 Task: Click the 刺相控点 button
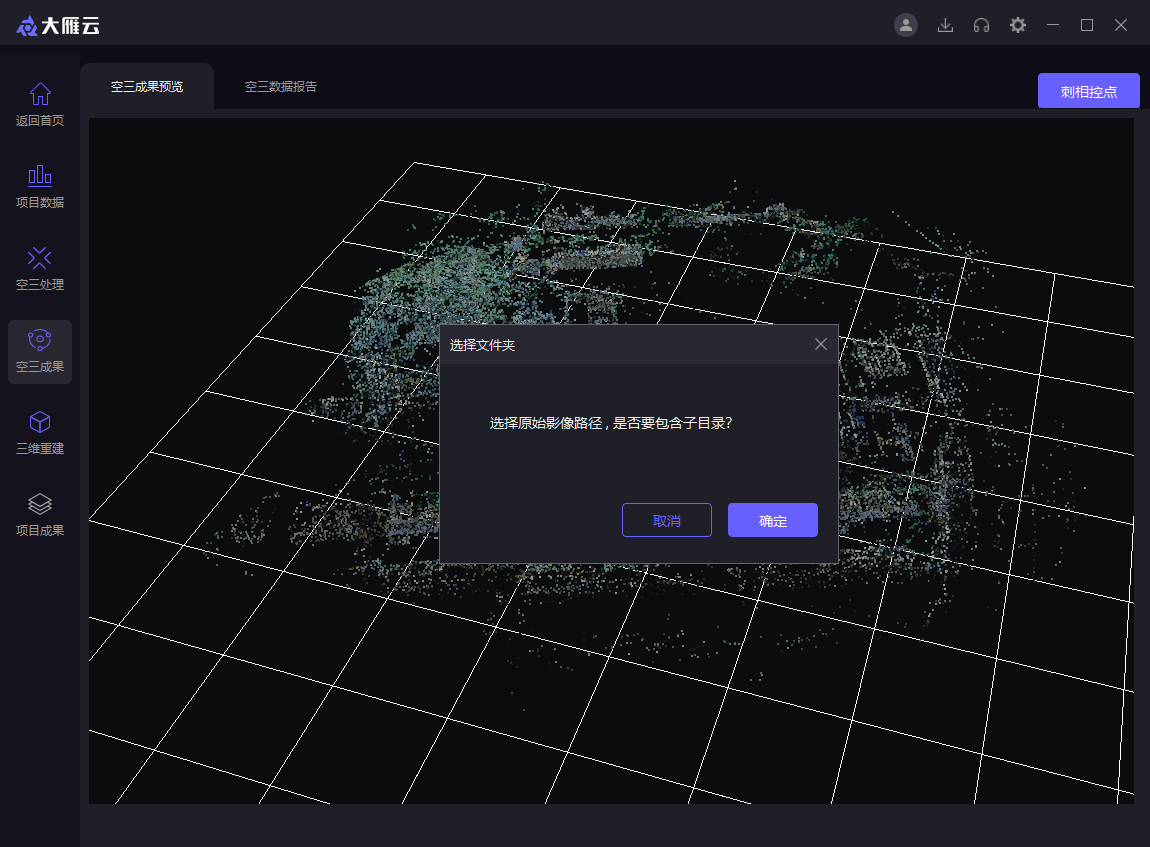tap(1088, 91)
